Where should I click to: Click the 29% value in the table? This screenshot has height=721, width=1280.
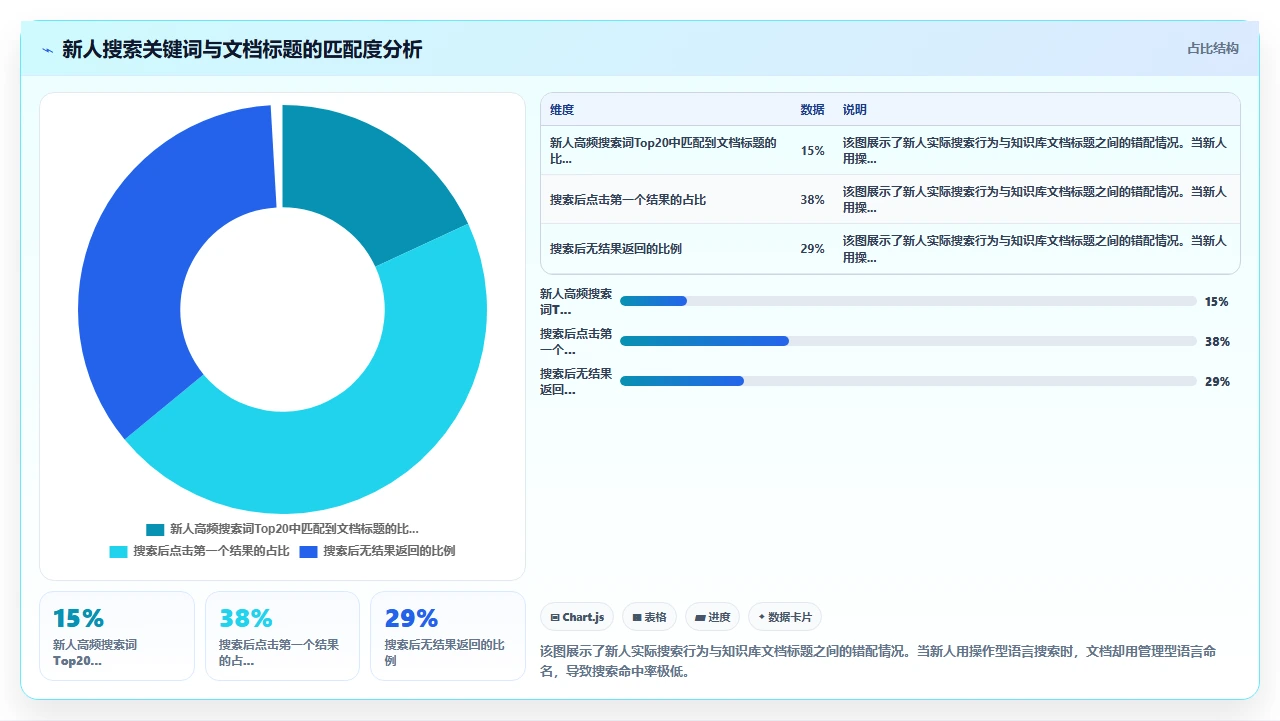coord(812,249)
